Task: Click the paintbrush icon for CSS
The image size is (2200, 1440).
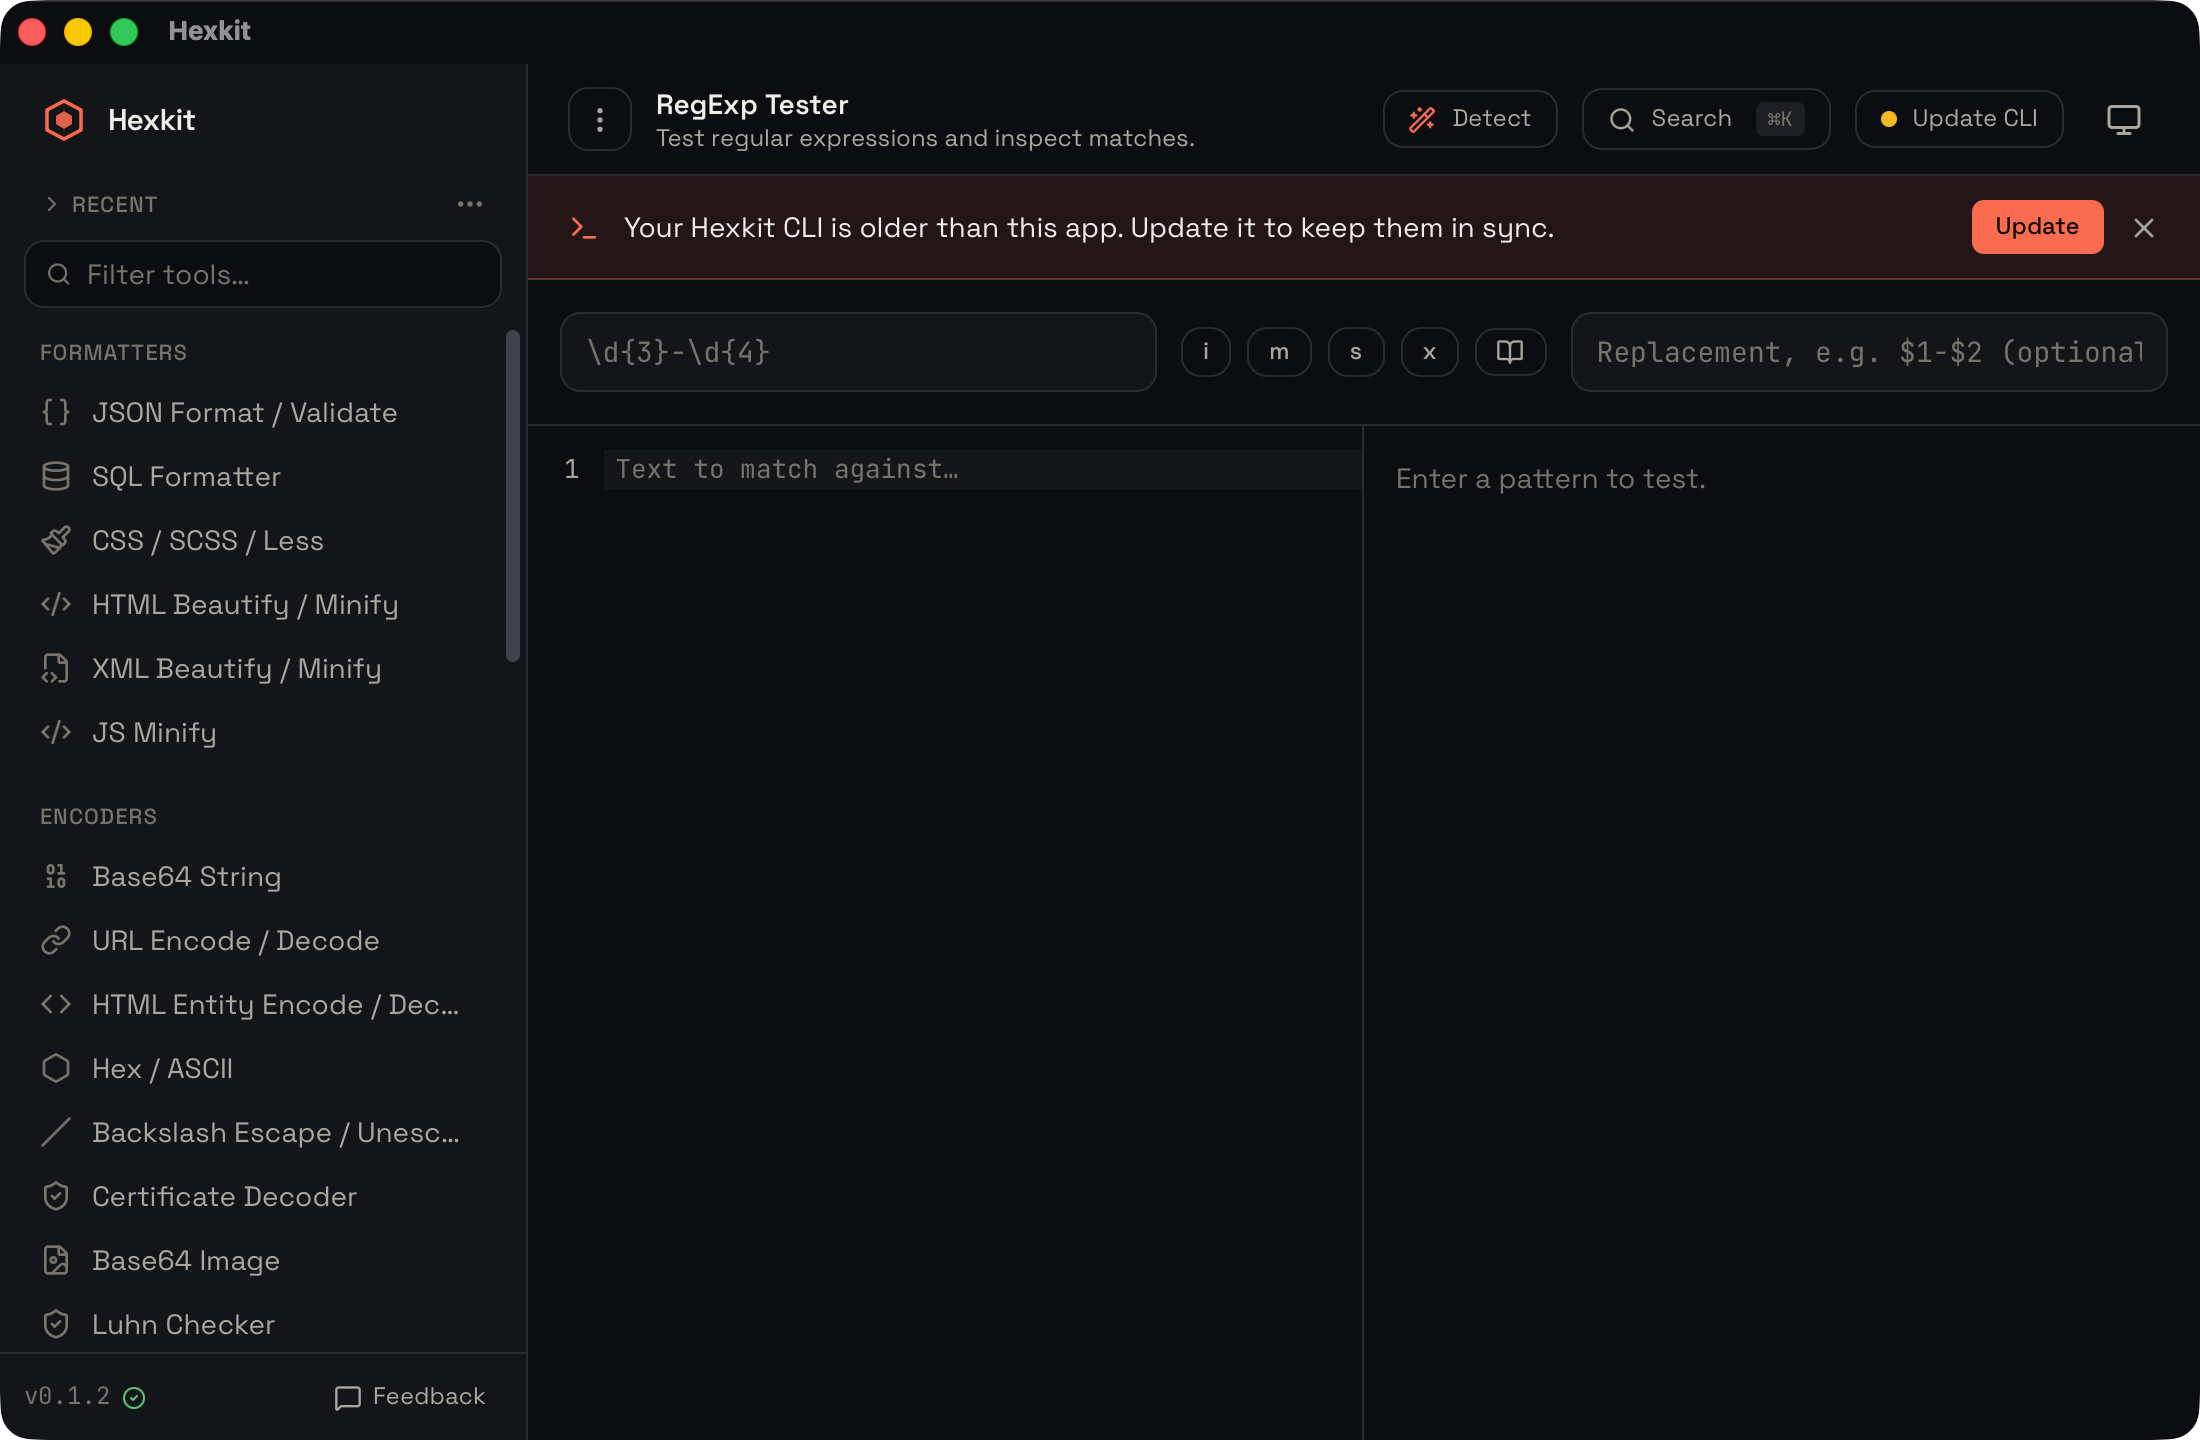Action: [x=56, y=540]
